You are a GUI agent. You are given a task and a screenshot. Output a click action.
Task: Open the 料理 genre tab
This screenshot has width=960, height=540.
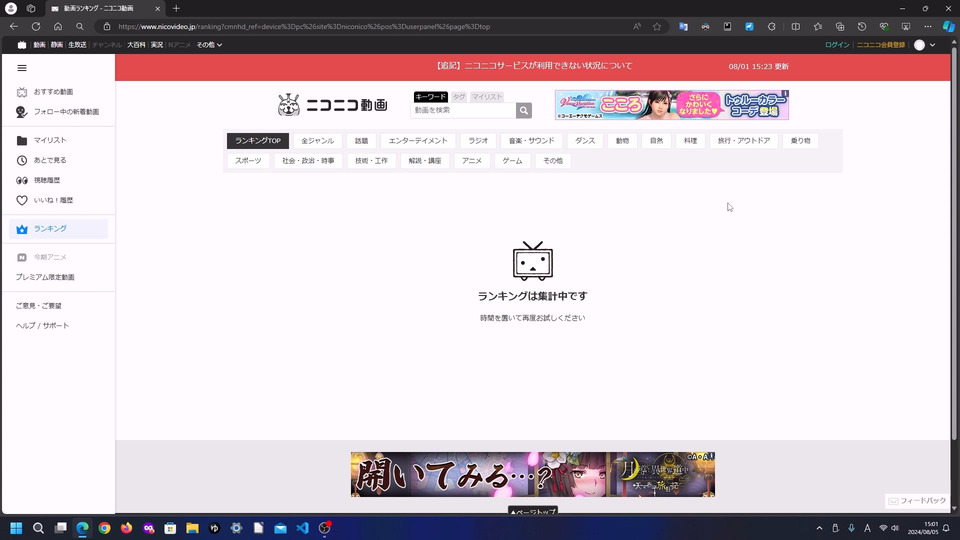(691, 141)
